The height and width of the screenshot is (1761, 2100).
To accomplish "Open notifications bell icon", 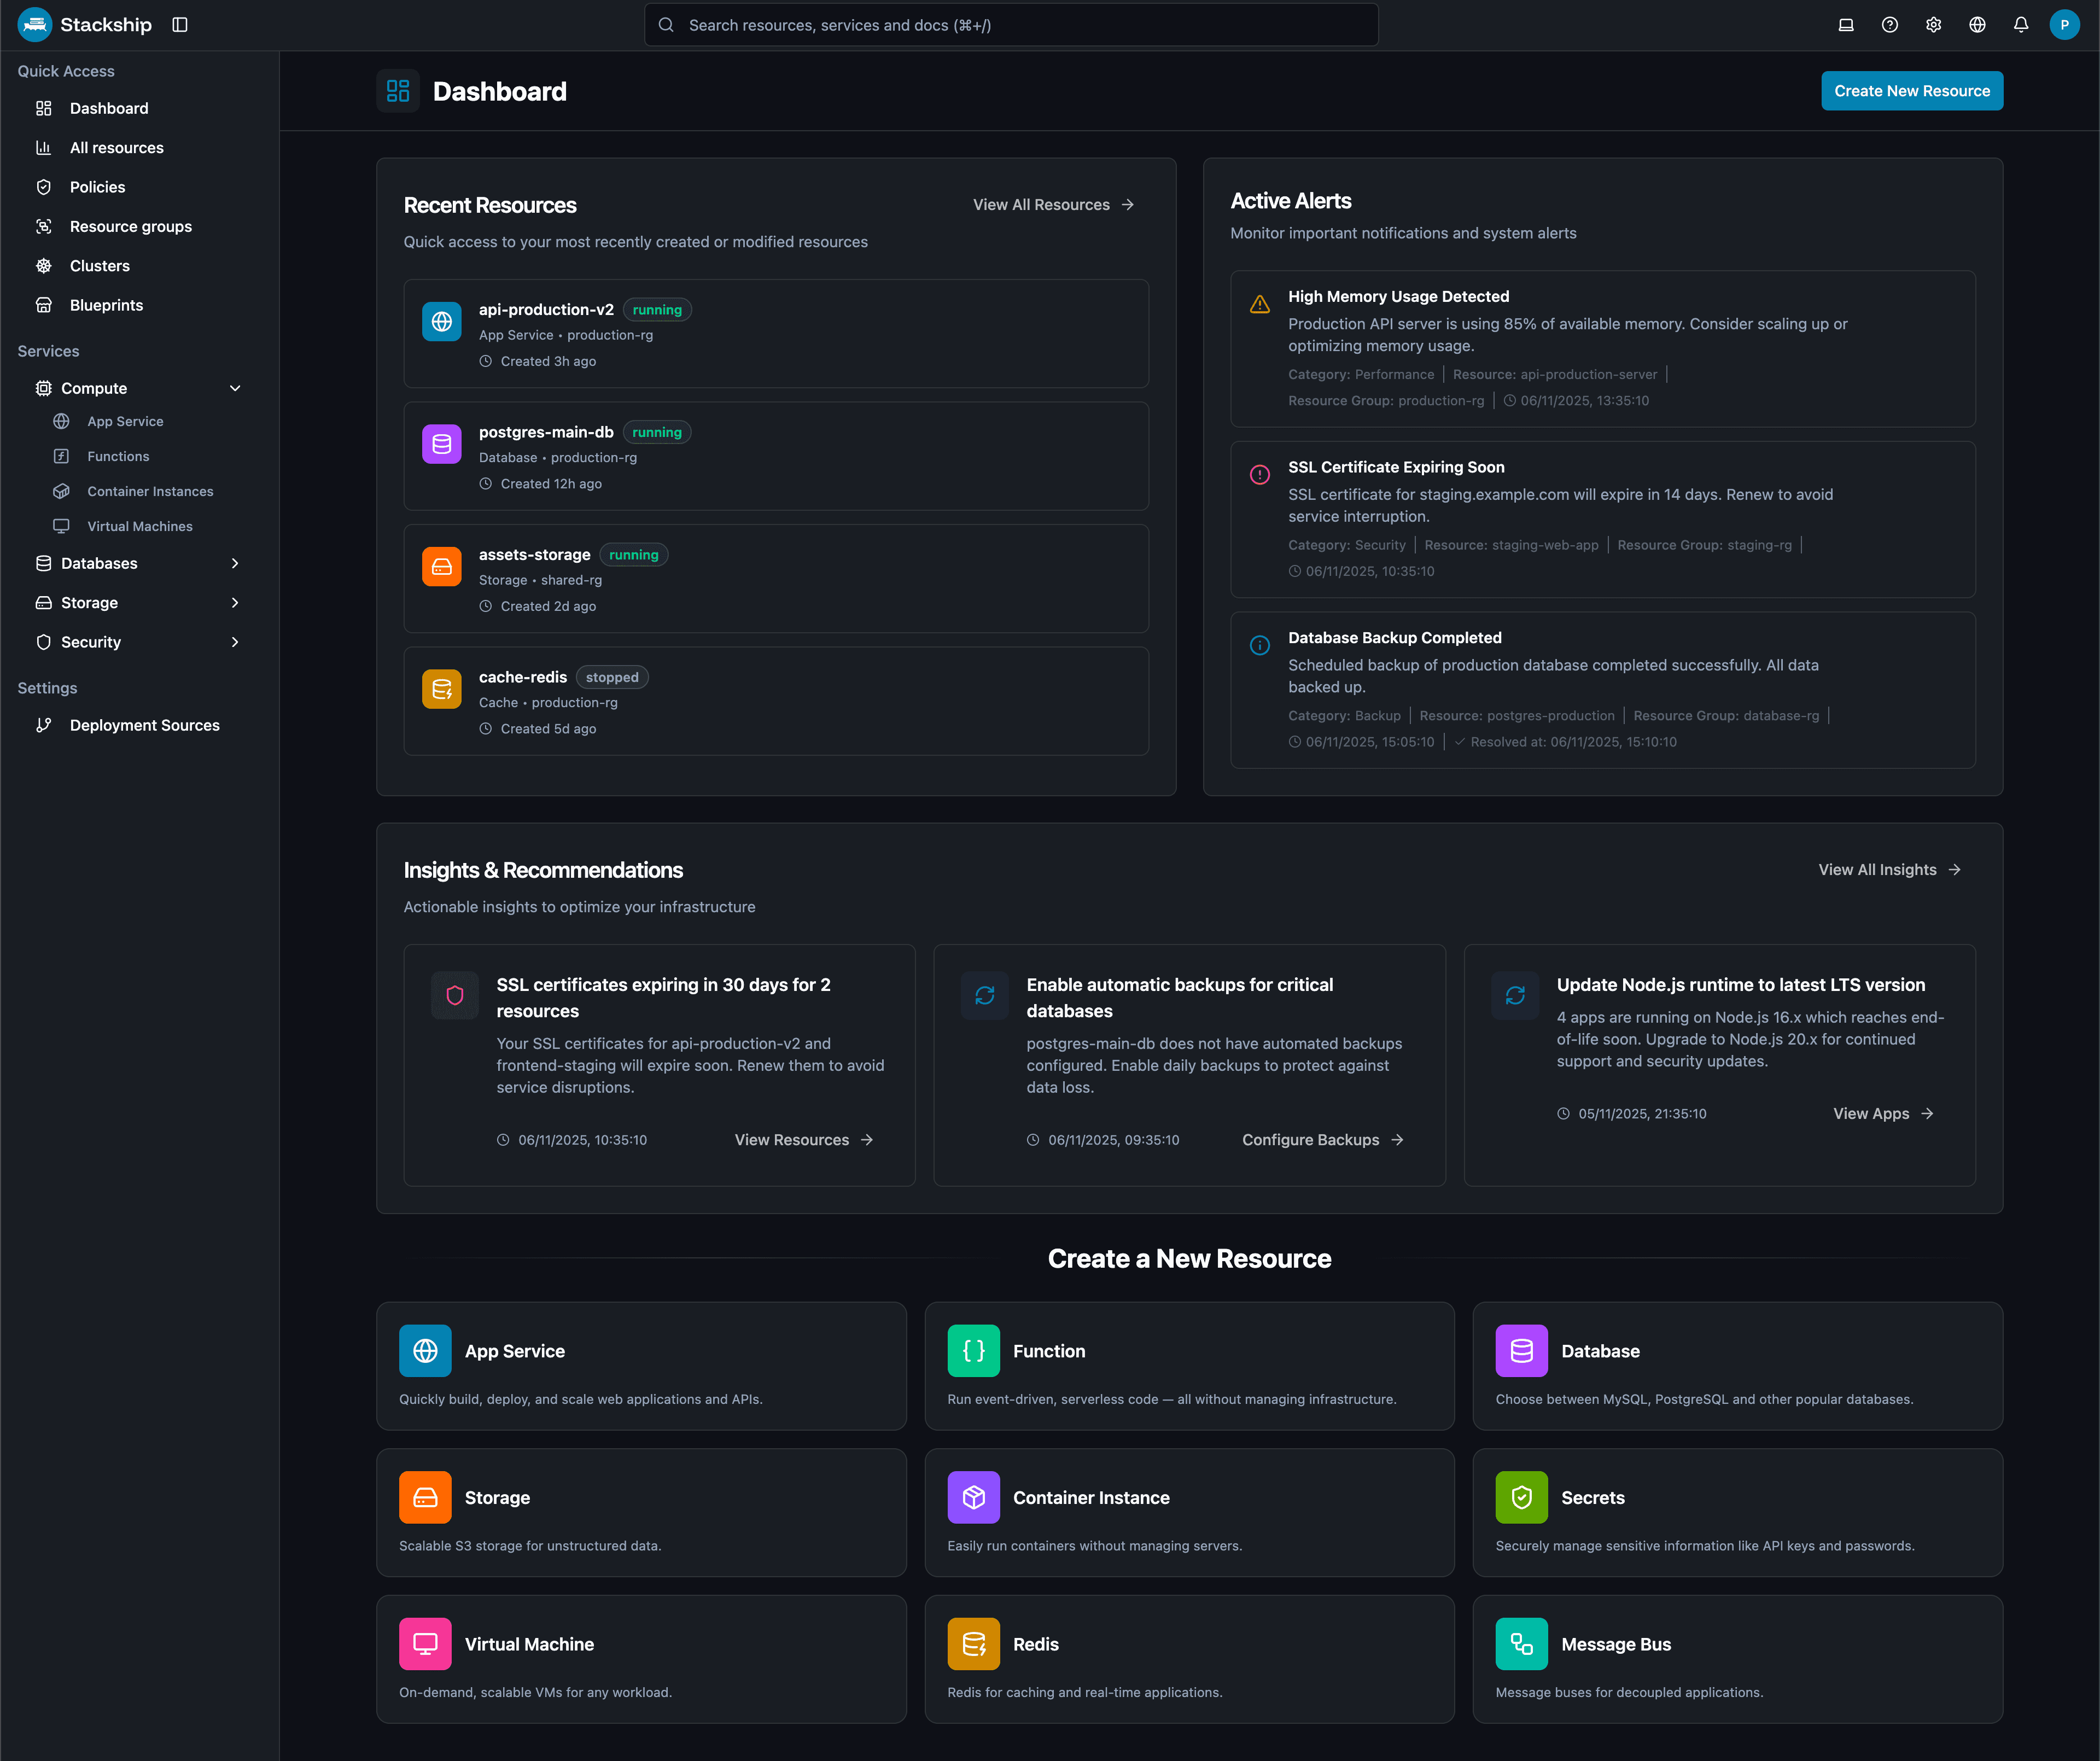I will pos(2020,25).
